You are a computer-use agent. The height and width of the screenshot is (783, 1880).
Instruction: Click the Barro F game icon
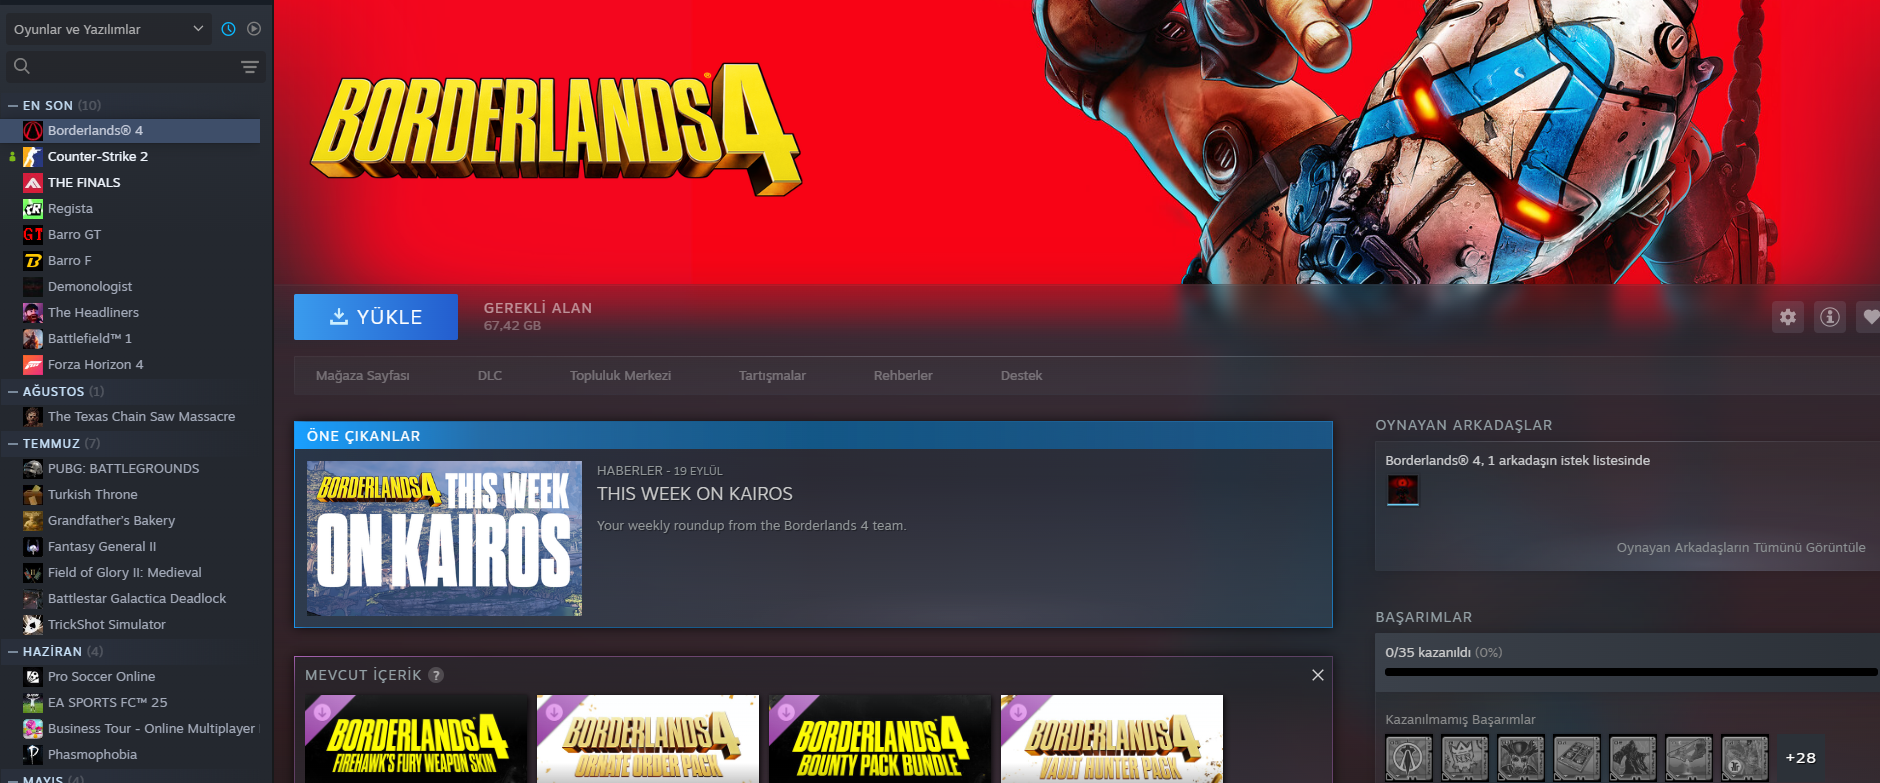33,260
